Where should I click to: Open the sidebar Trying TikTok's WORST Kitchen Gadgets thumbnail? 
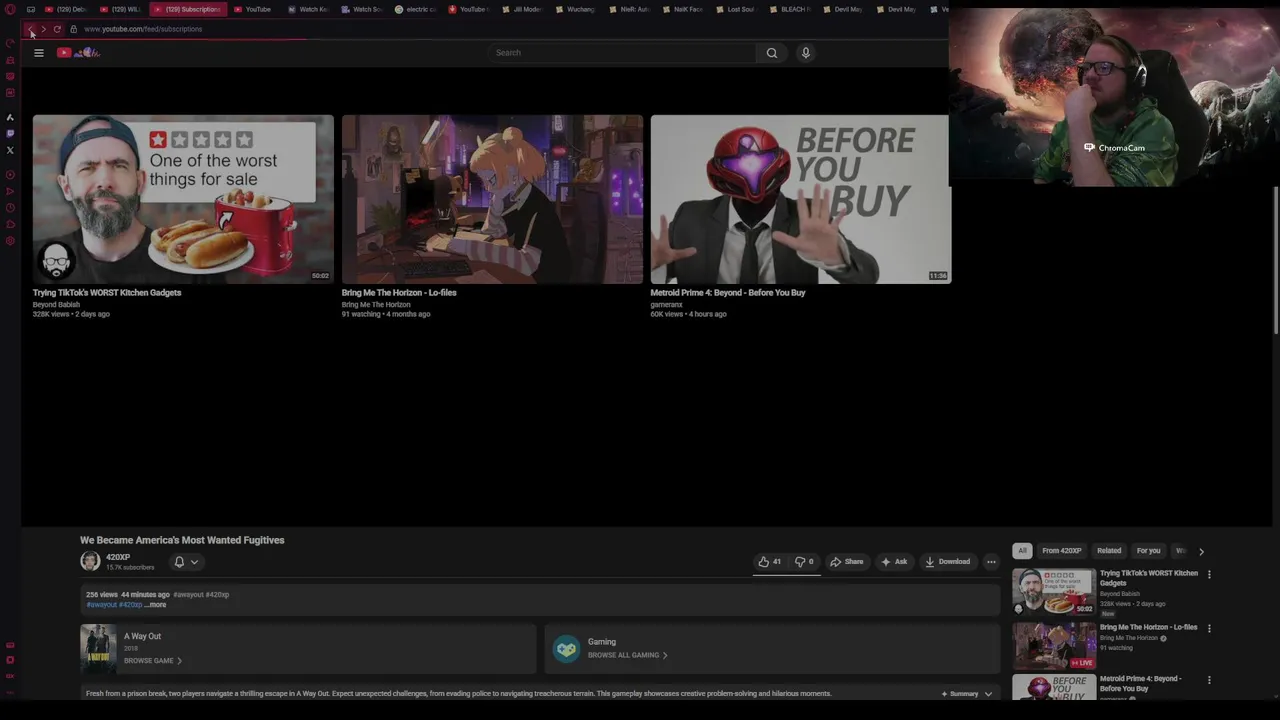click(x=1054, y=591)
